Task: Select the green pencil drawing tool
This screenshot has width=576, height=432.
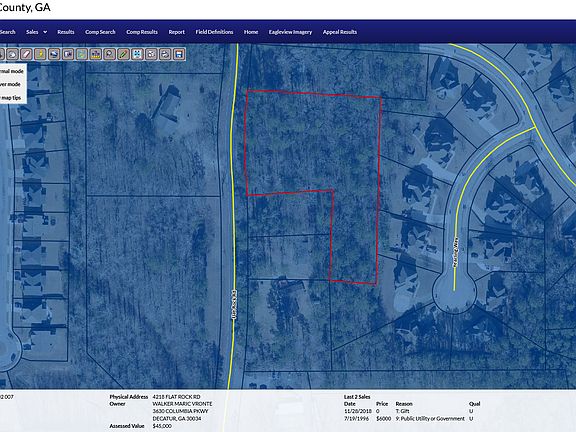Action: pyautogui.click(x=123, y=54)
